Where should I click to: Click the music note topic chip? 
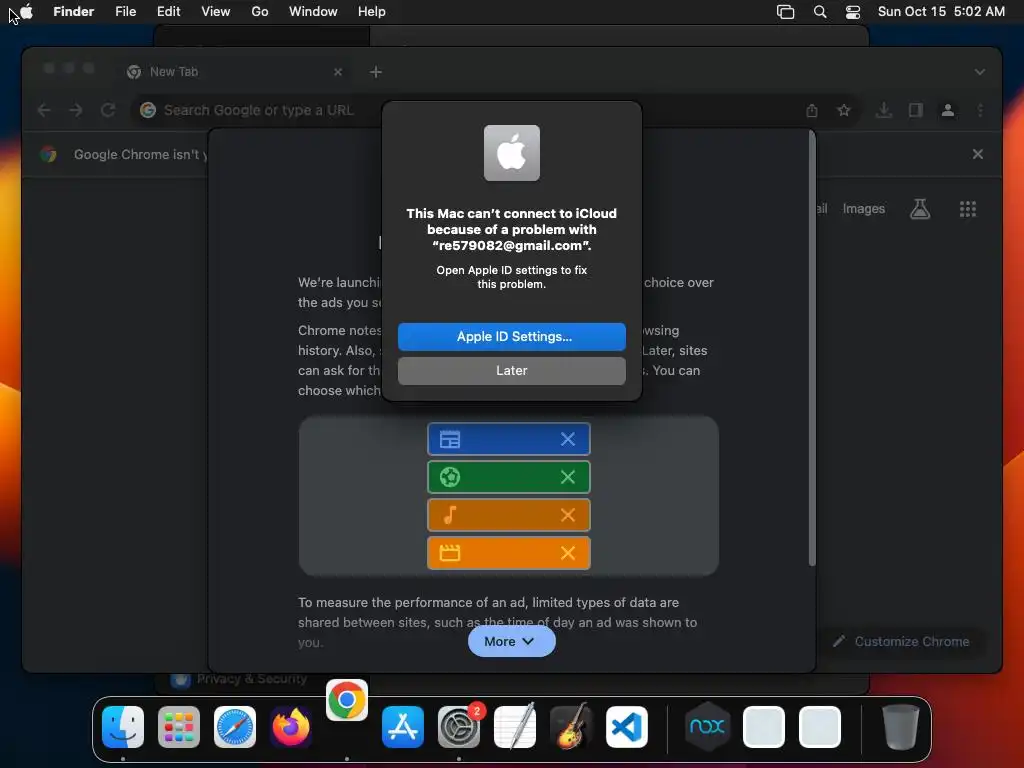[x=509, y=515]
